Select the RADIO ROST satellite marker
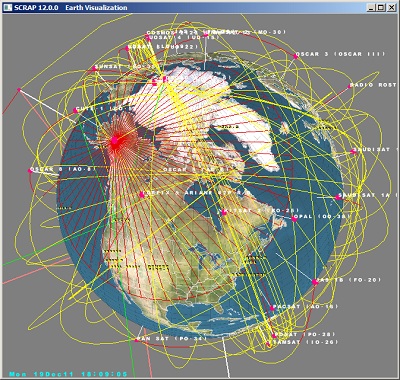 (349, 86)
